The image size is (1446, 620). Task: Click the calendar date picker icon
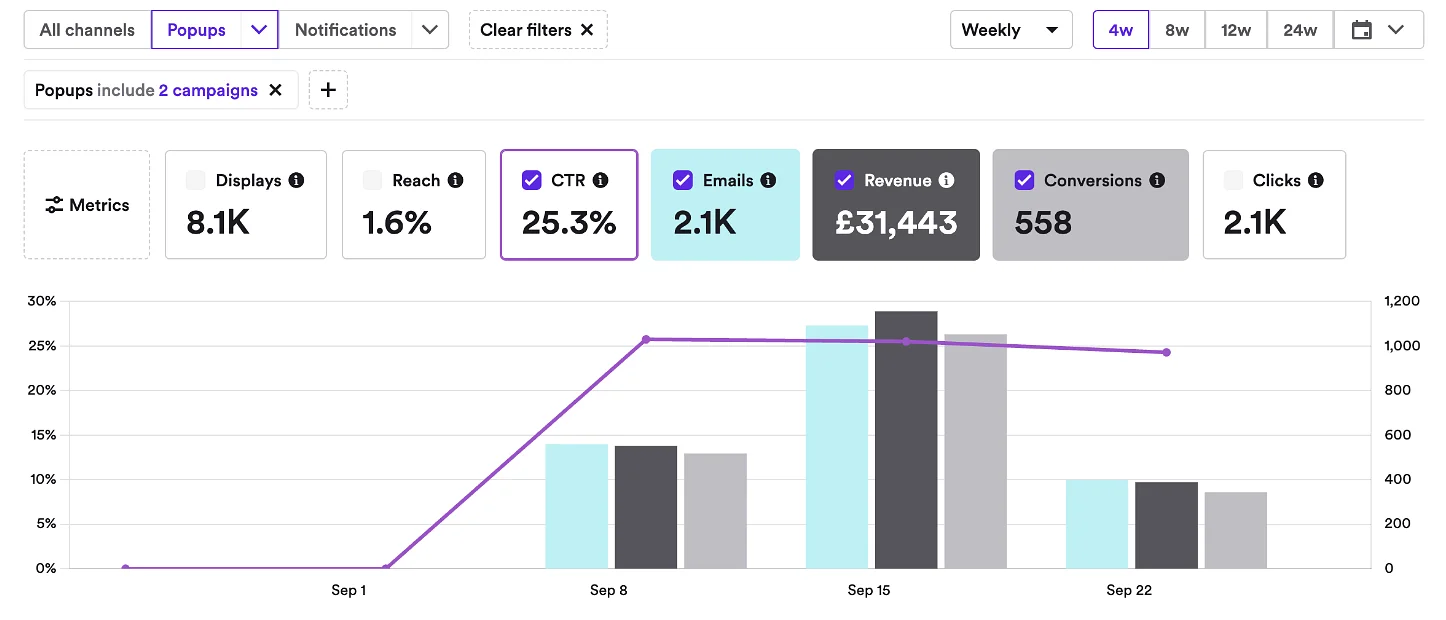(1362, 30)
